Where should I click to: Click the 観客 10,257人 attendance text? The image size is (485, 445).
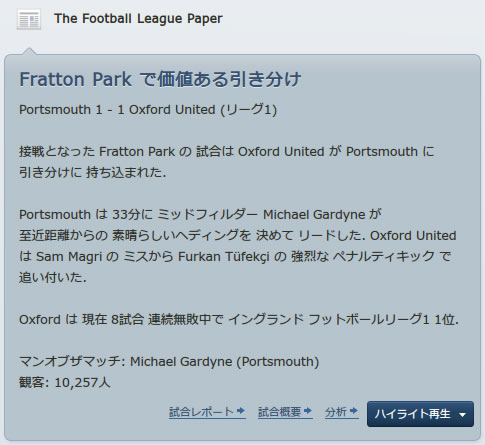(x=65, y=382)
